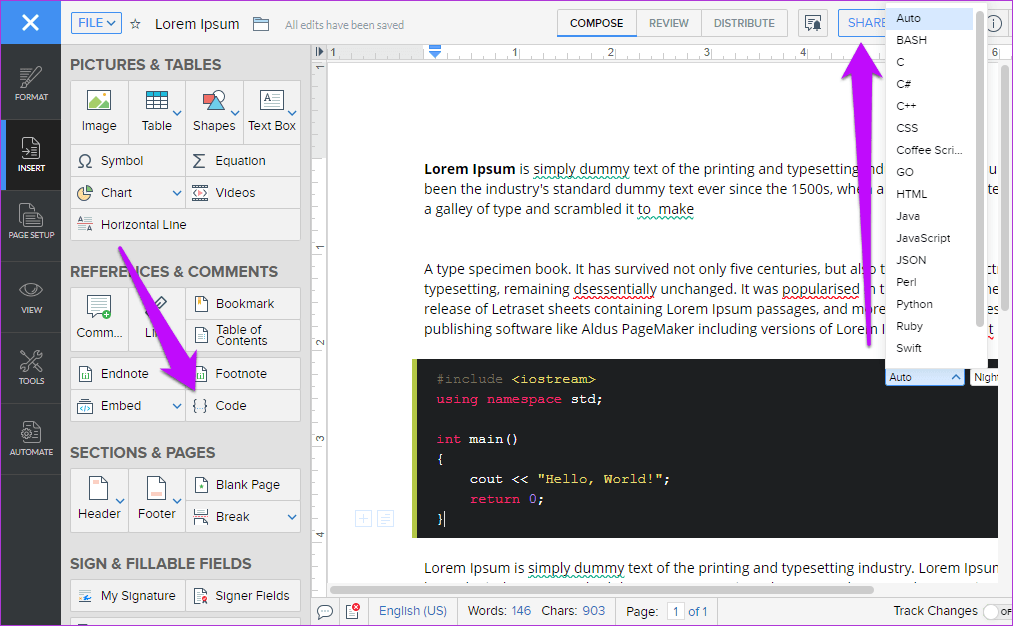Insert a Blank Page
Screen dimensions: 1013x626
(243, 485)
